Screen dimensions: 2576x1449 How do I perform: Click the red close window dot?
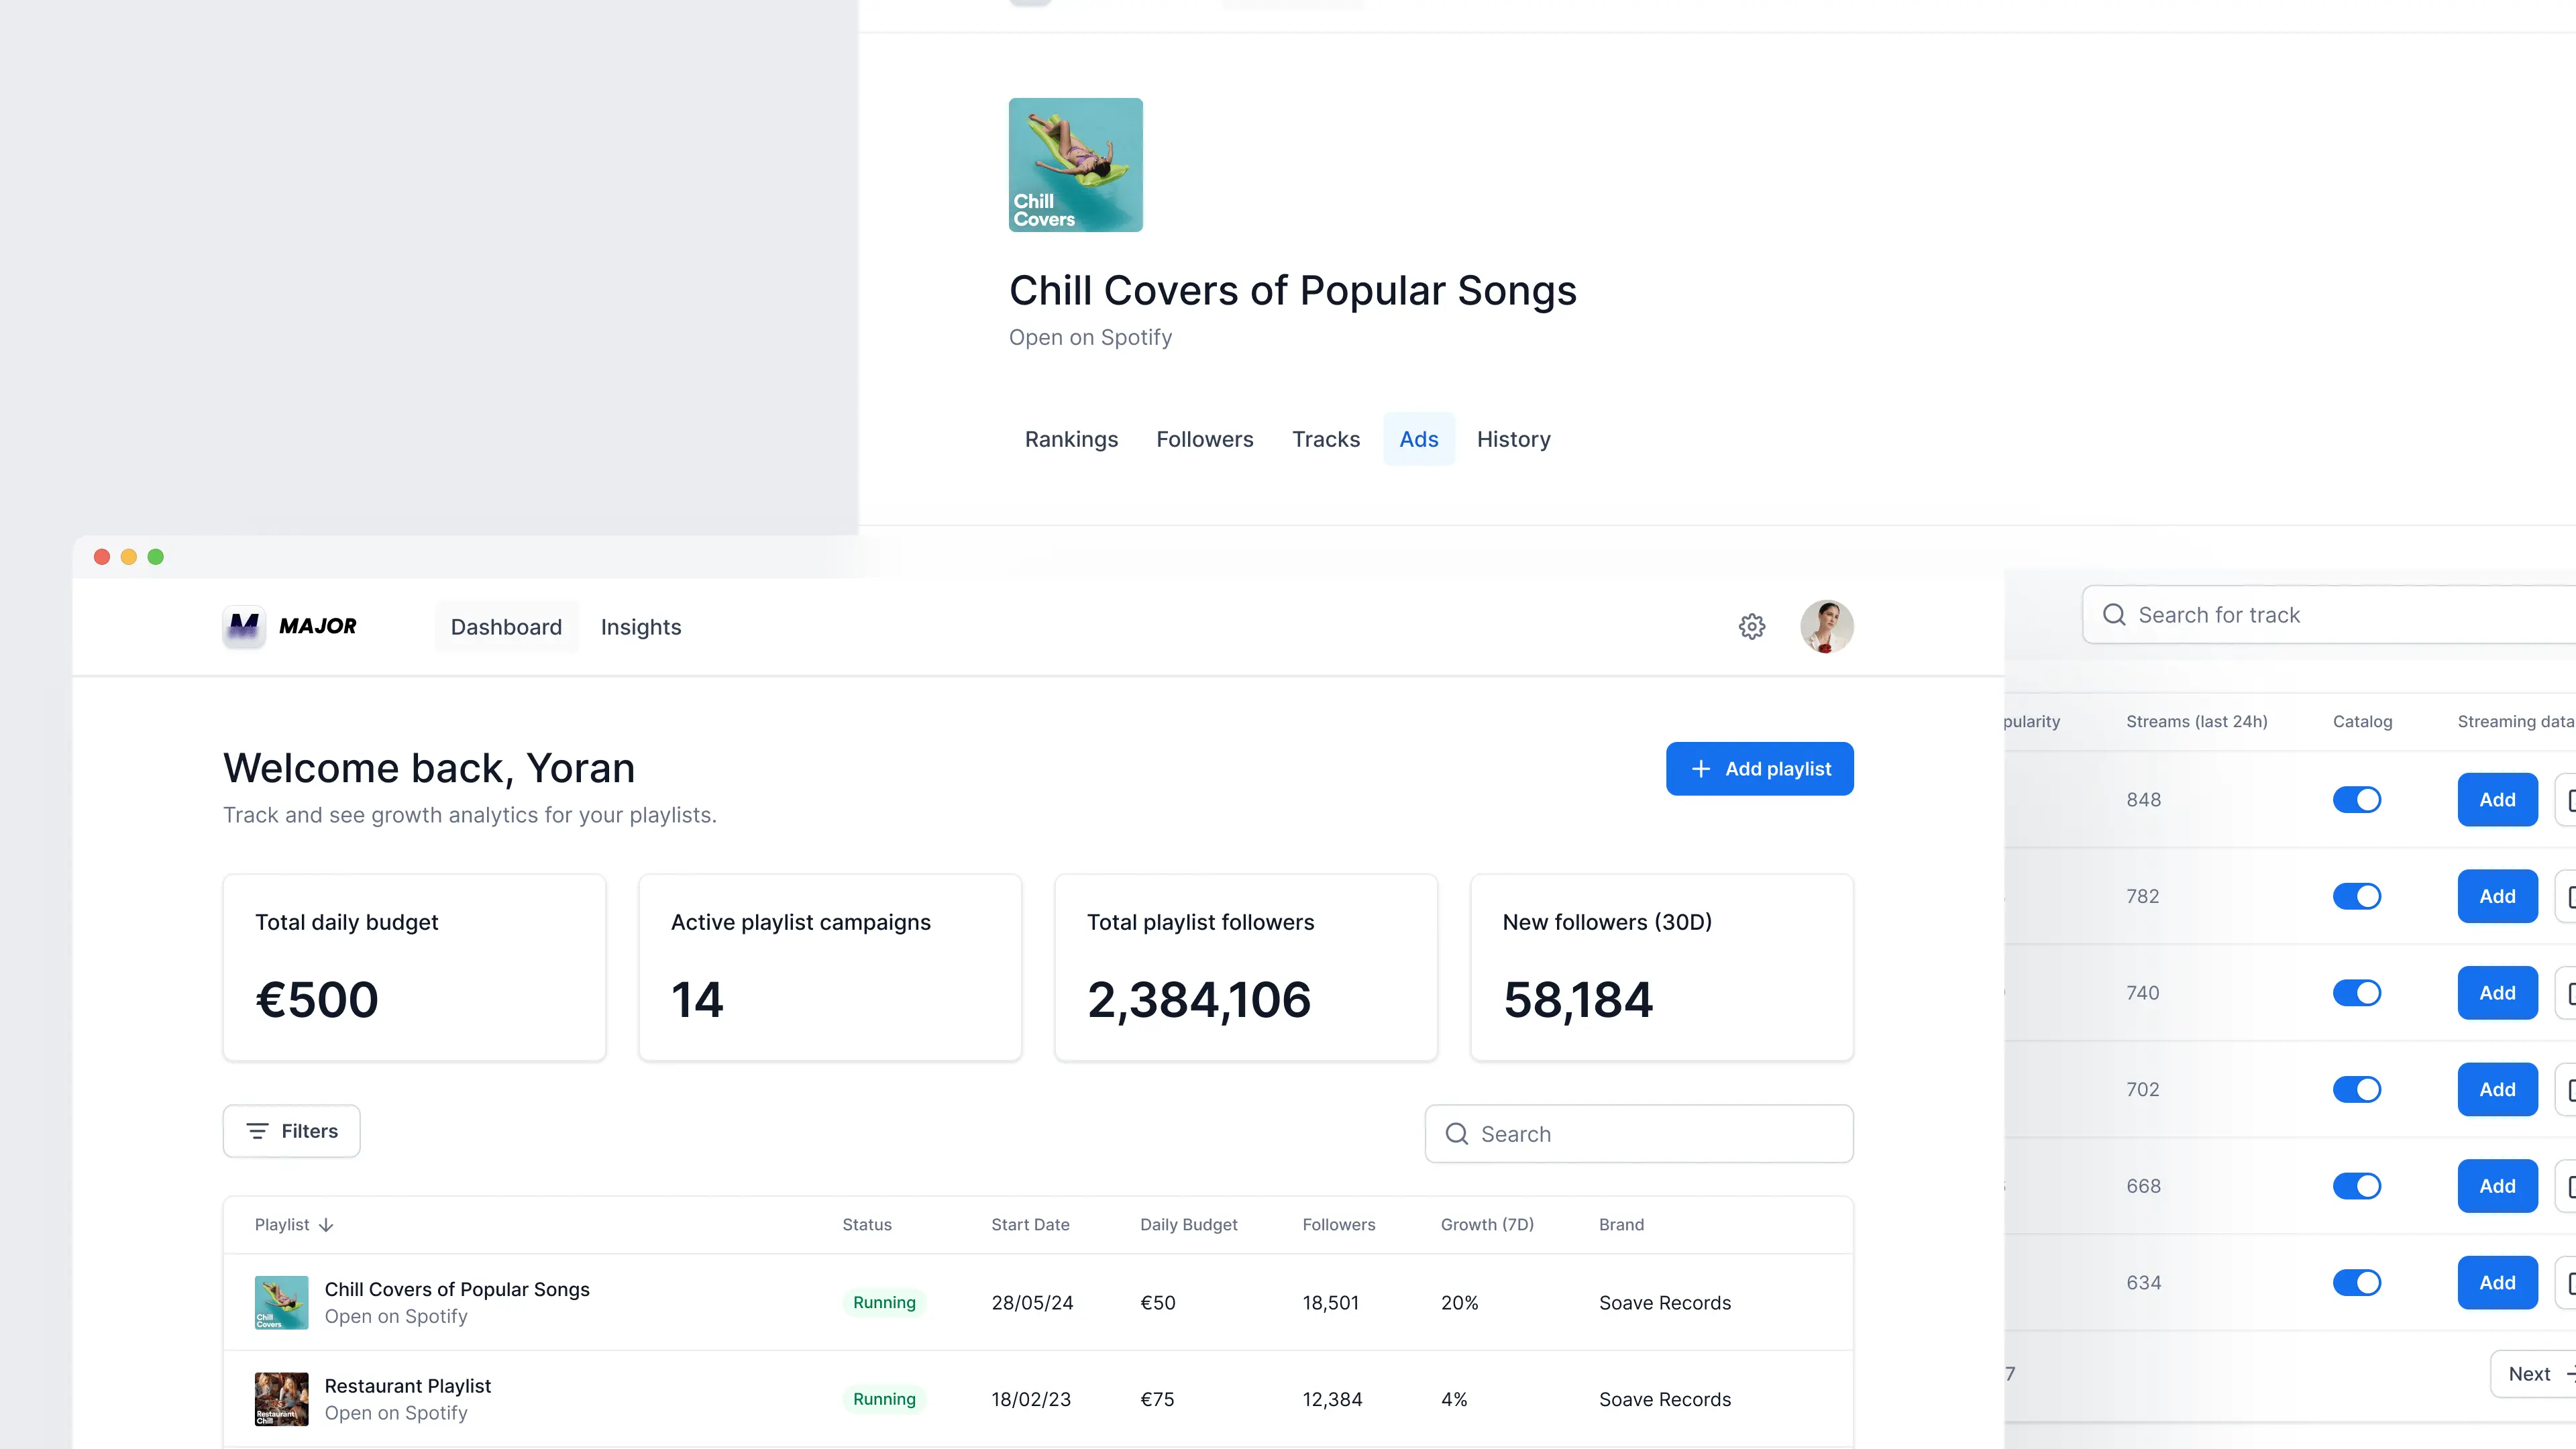[102, 557]
